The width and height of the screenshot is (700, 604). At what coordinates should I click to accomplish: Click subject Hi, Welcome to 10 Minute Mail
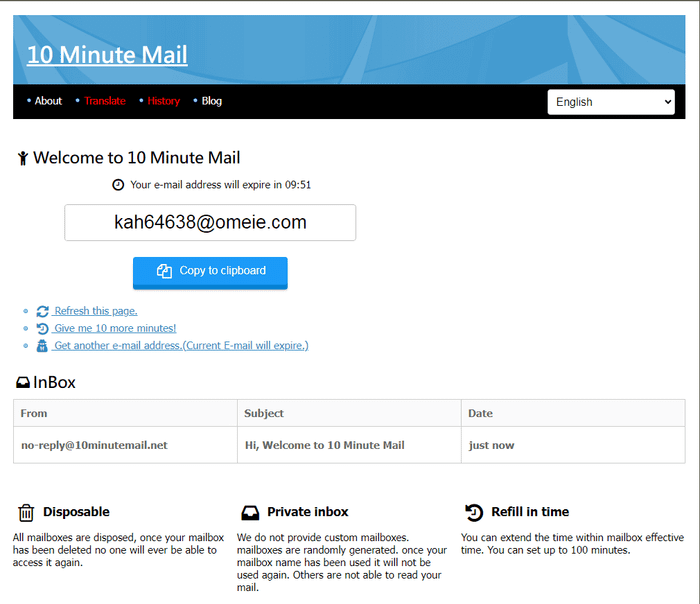(x=325, y=445)
